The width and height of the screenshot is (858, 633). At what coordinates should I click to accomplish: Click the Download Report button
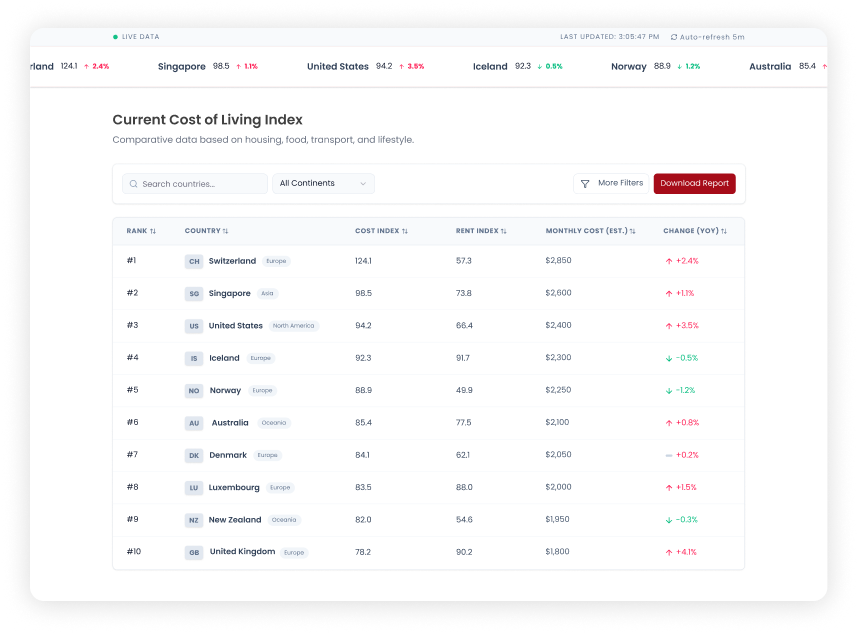click(694, 184)
